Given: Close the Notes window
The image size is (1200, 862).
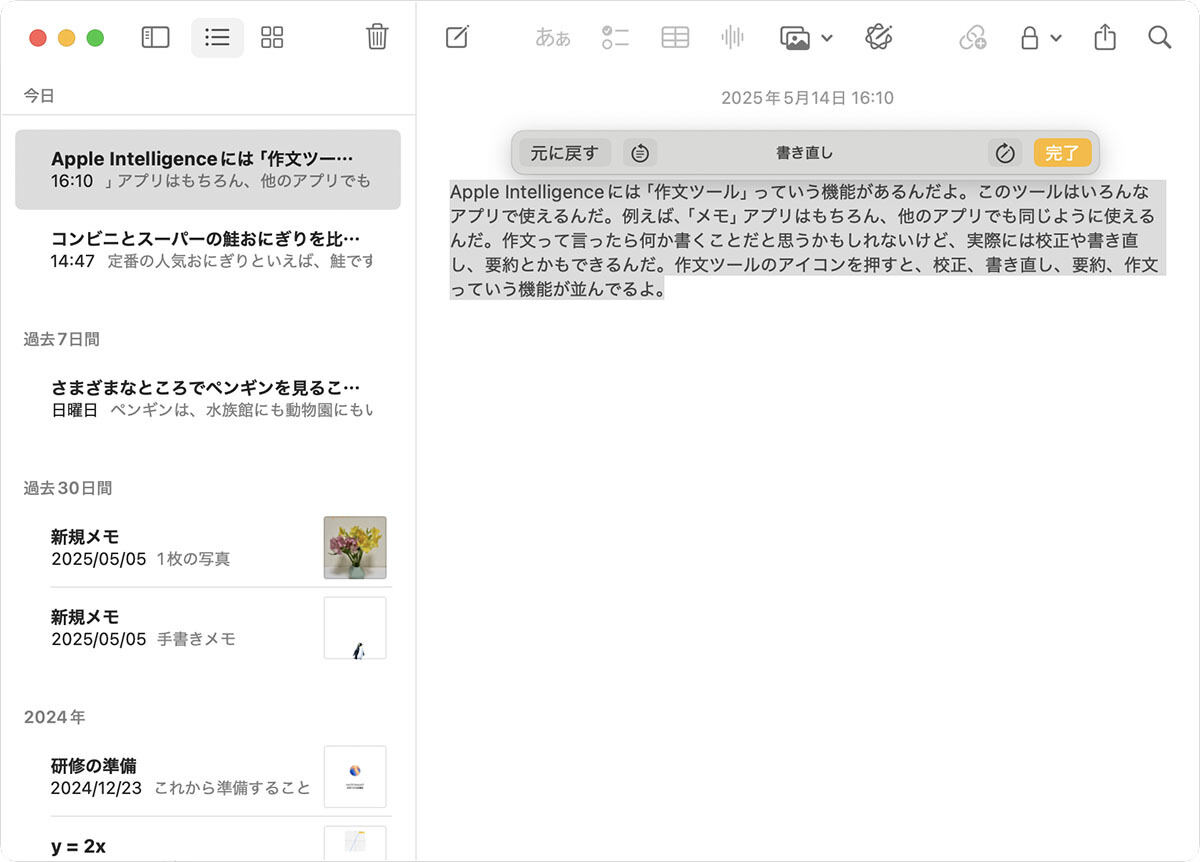Looking at the screenshot, I should pos(38,38).
